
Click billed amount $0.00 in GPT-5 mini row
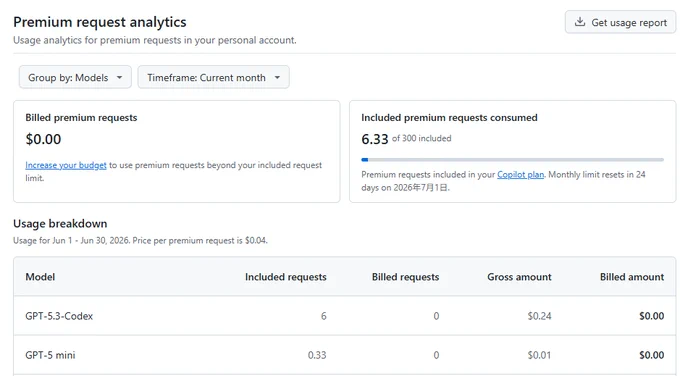[651, 355]
